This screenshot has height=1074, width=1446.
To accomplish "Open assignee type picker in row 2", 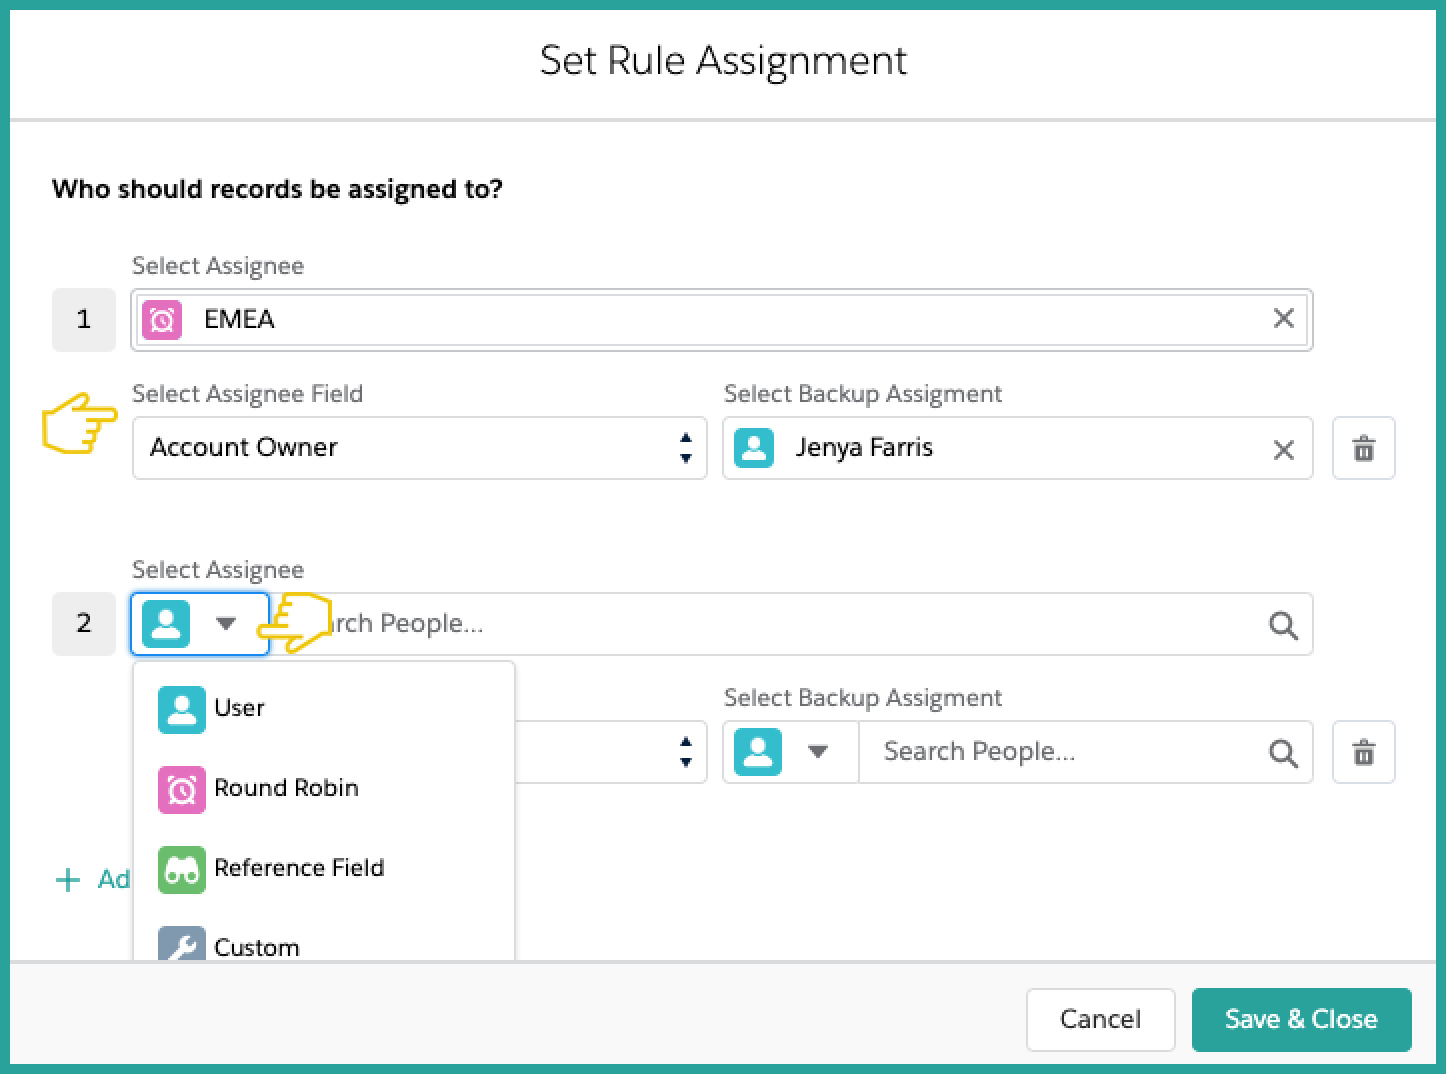I will pyautogui.click(x=200, y=624).
